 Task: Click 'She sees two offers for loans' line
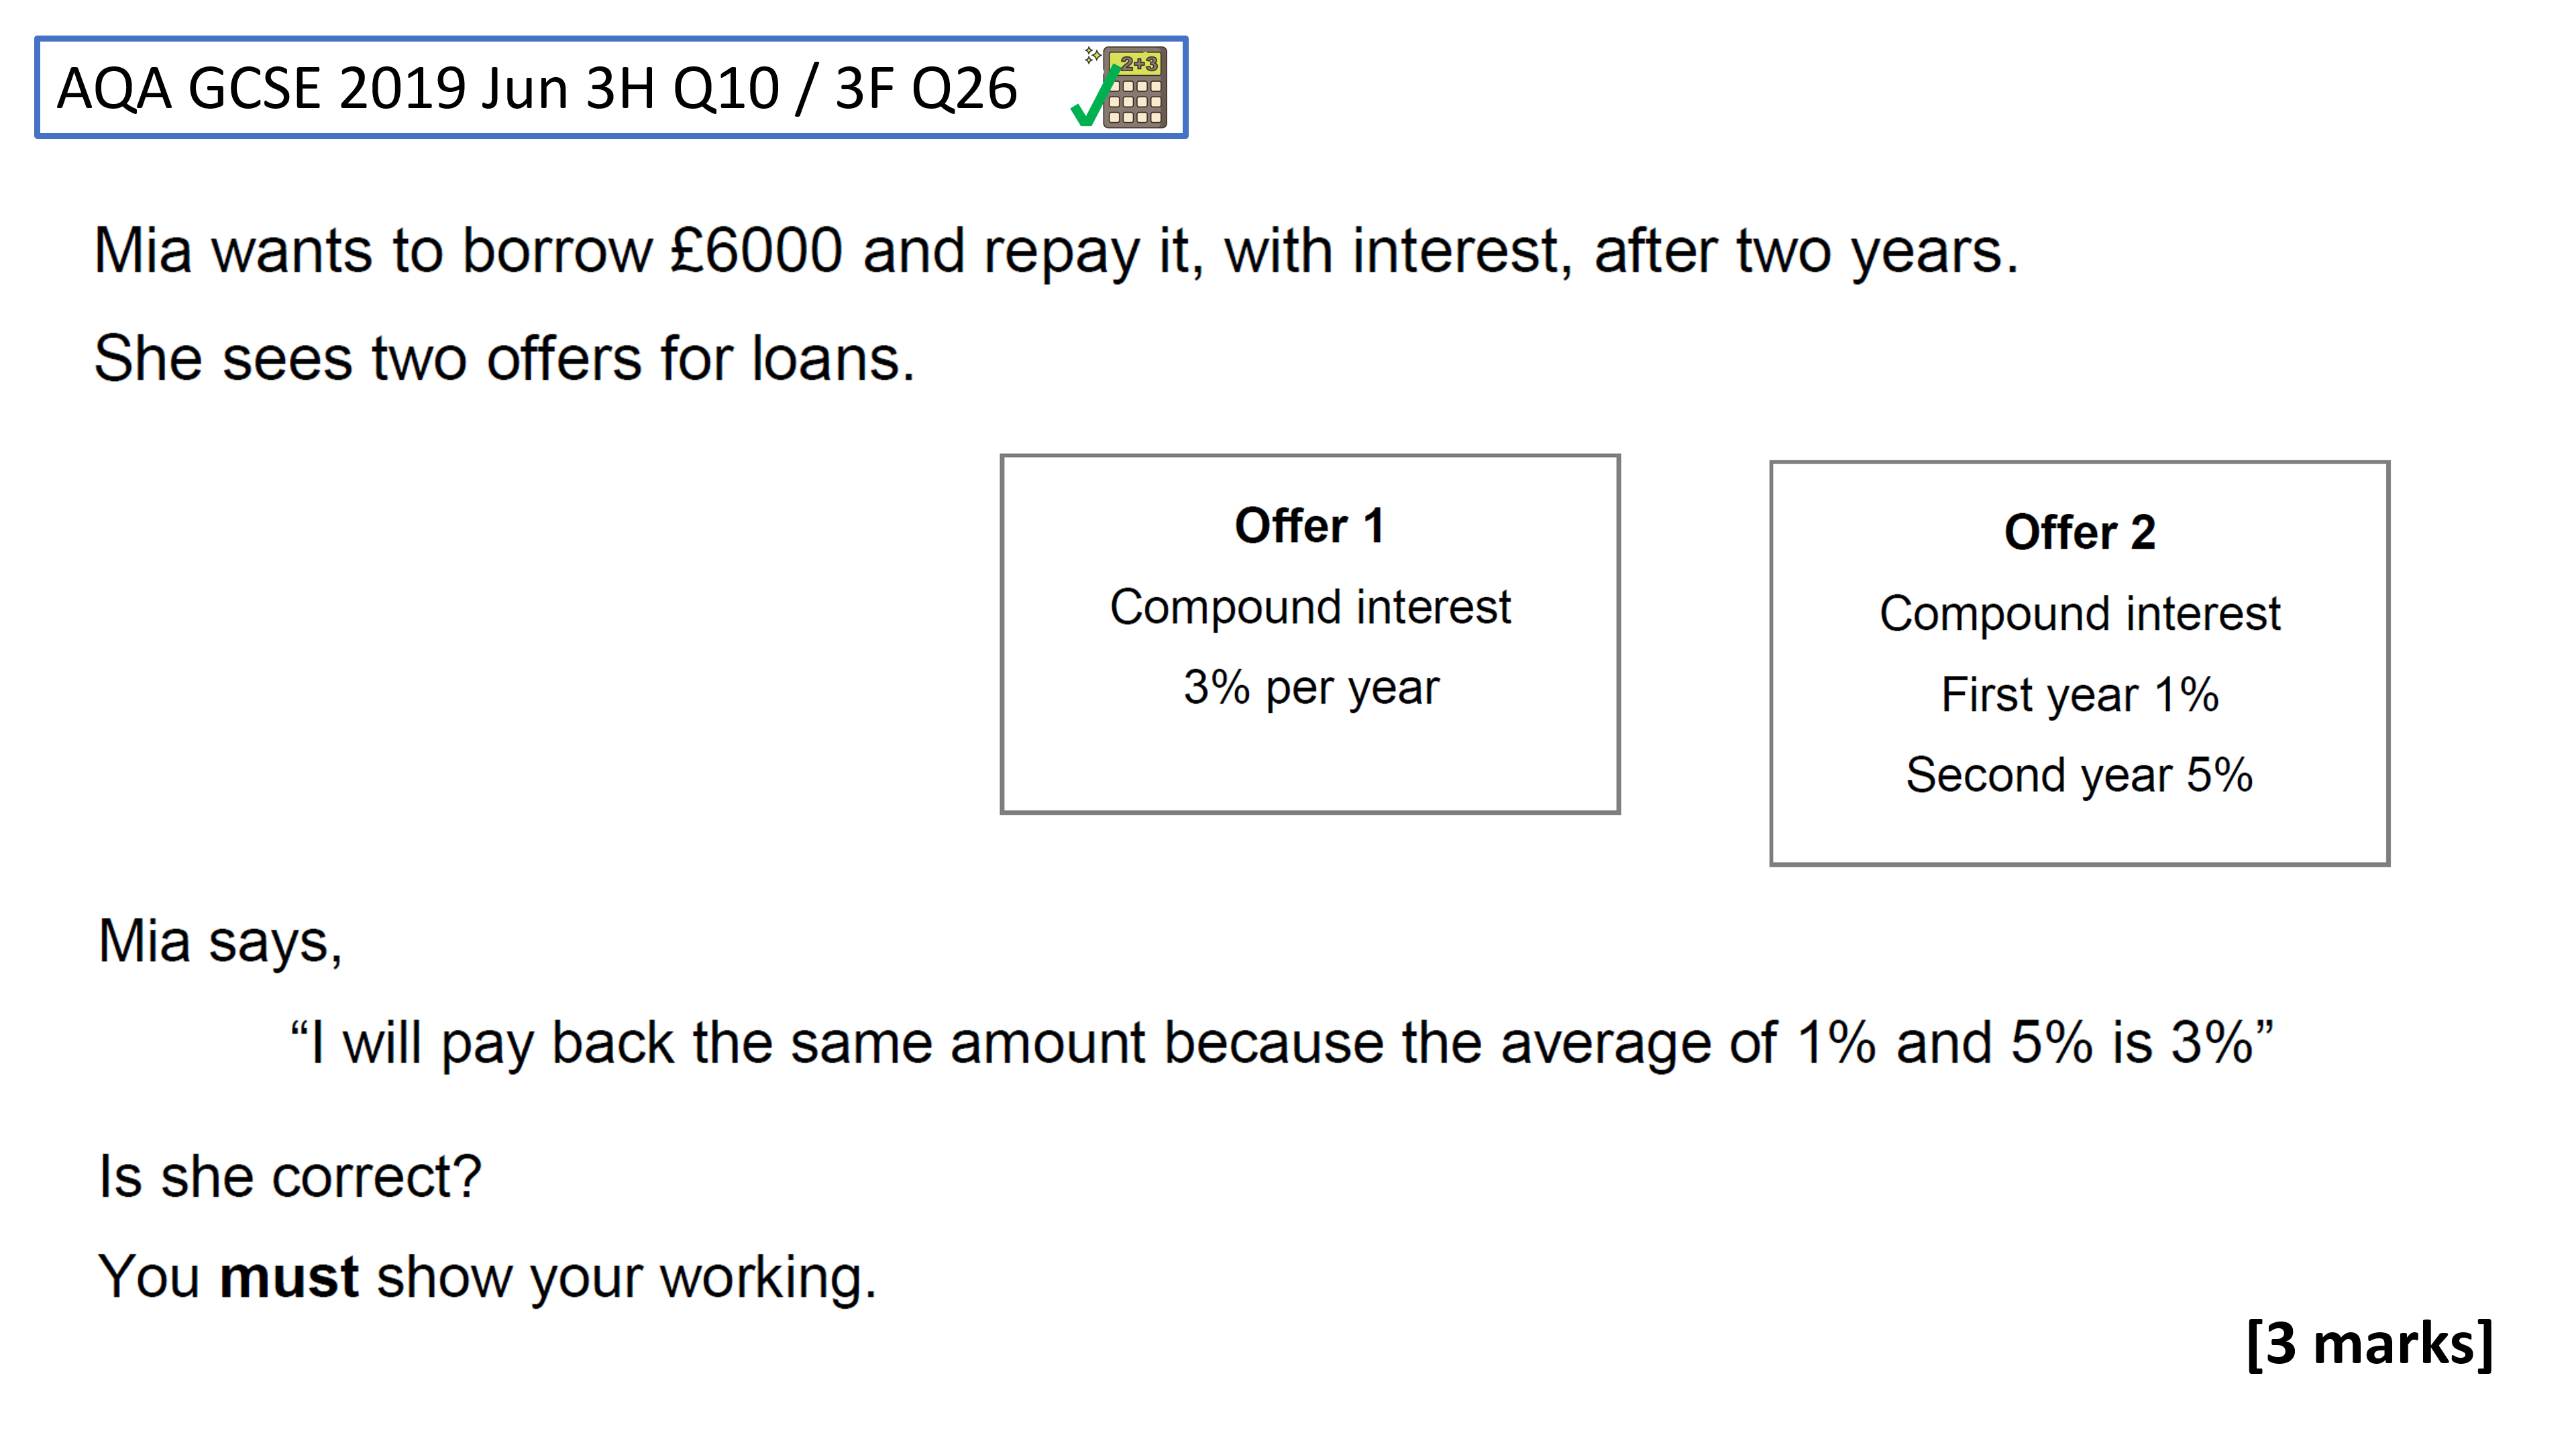(x=505, y=358)
